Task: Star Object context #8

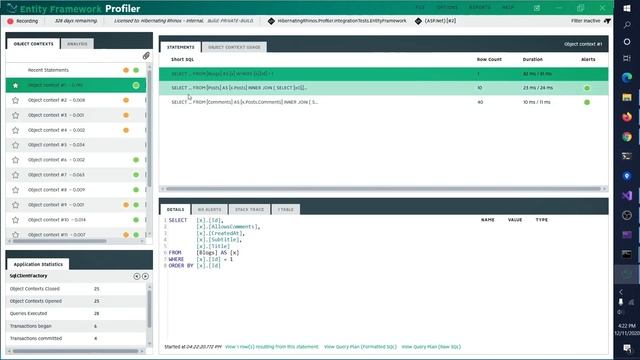Action: (x=16, y=190)
